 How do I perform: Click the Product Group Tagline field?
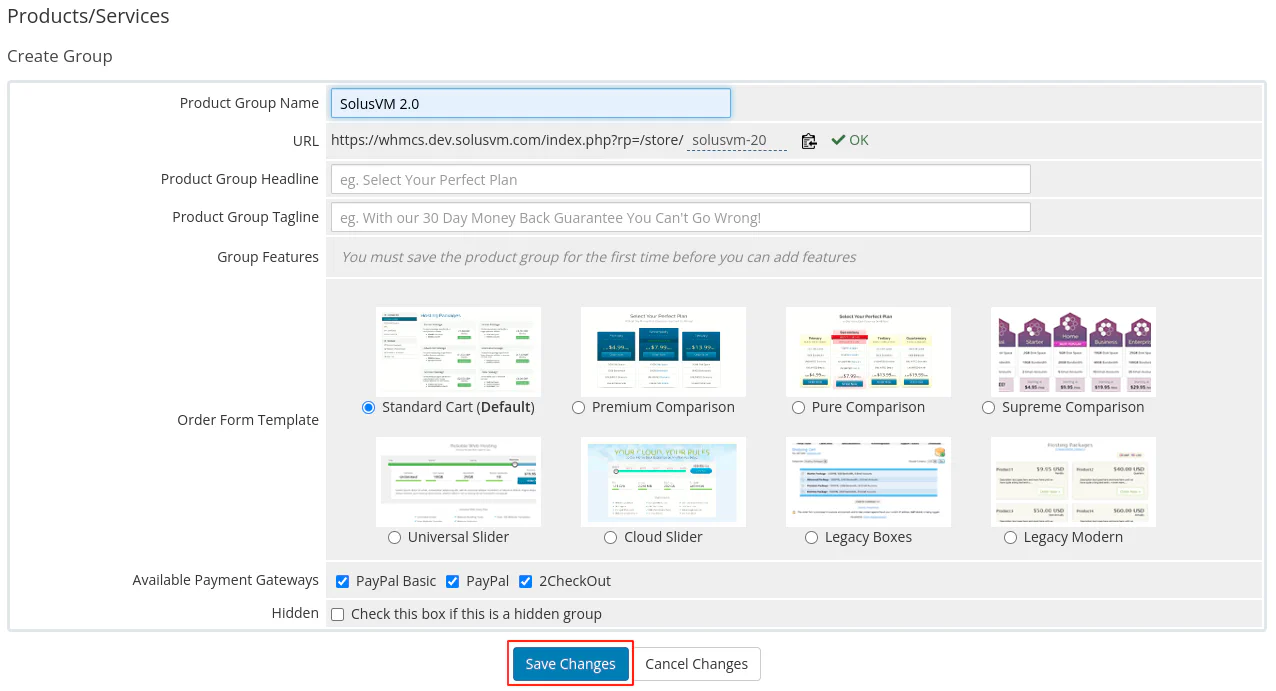pyautogui.click(x=680, y=217)
